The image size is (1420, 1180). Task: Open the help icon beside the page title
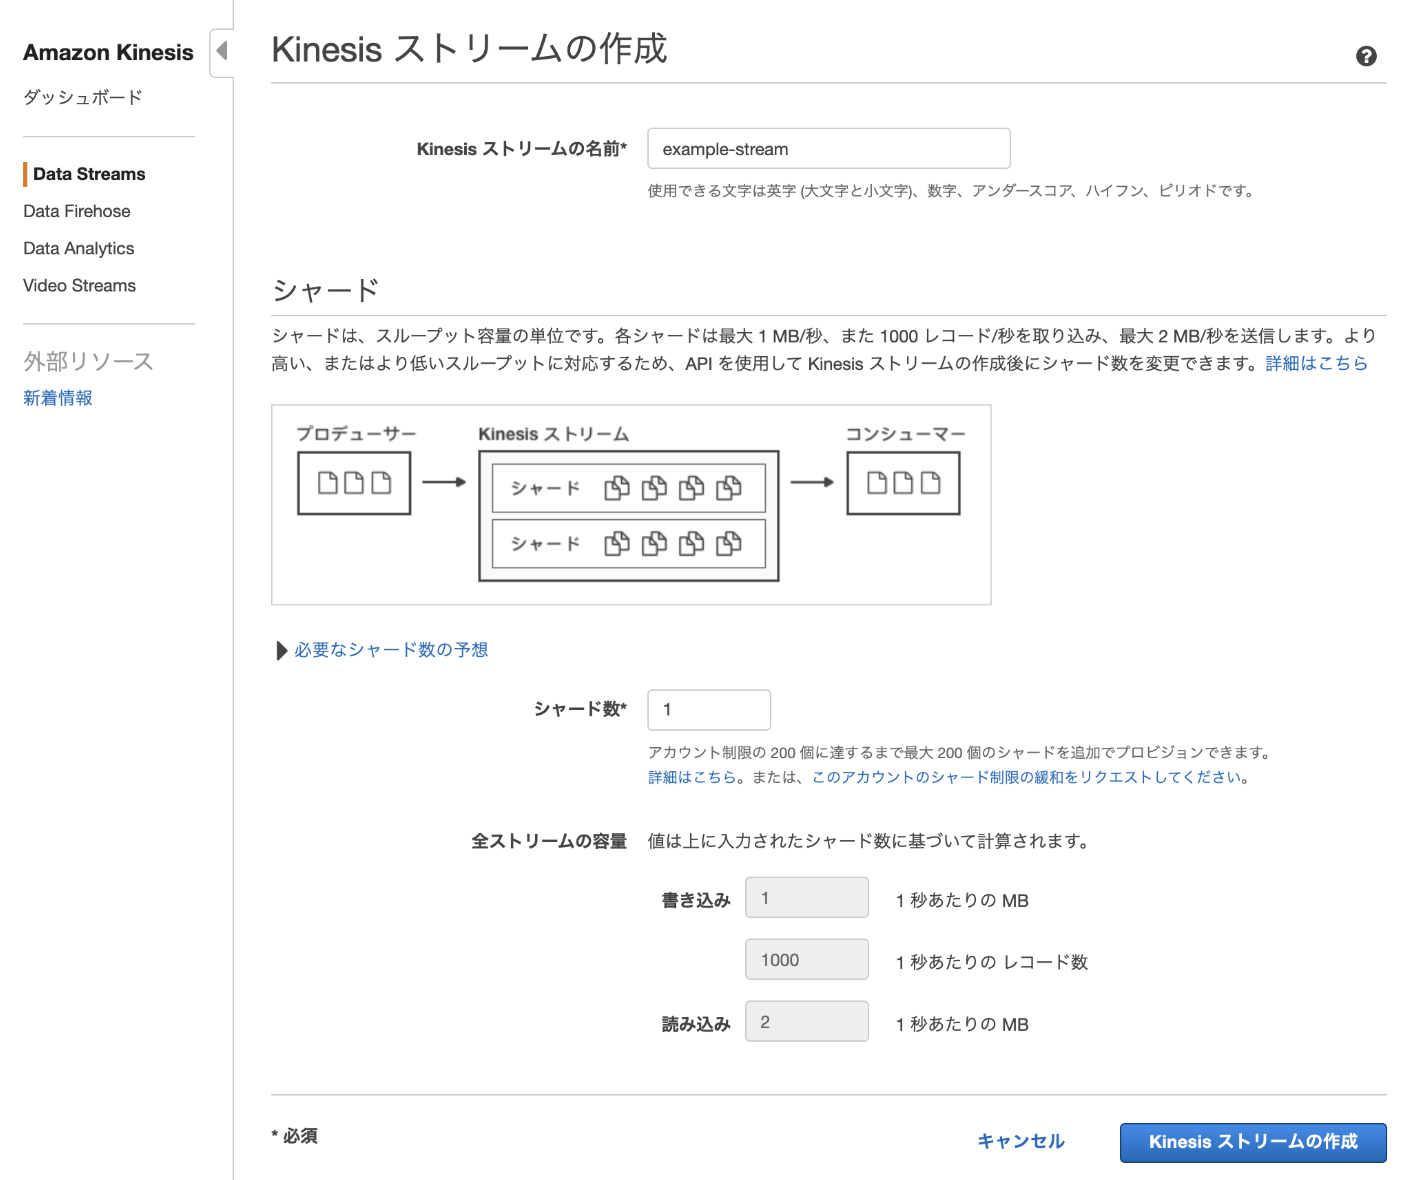point(1366,57)
